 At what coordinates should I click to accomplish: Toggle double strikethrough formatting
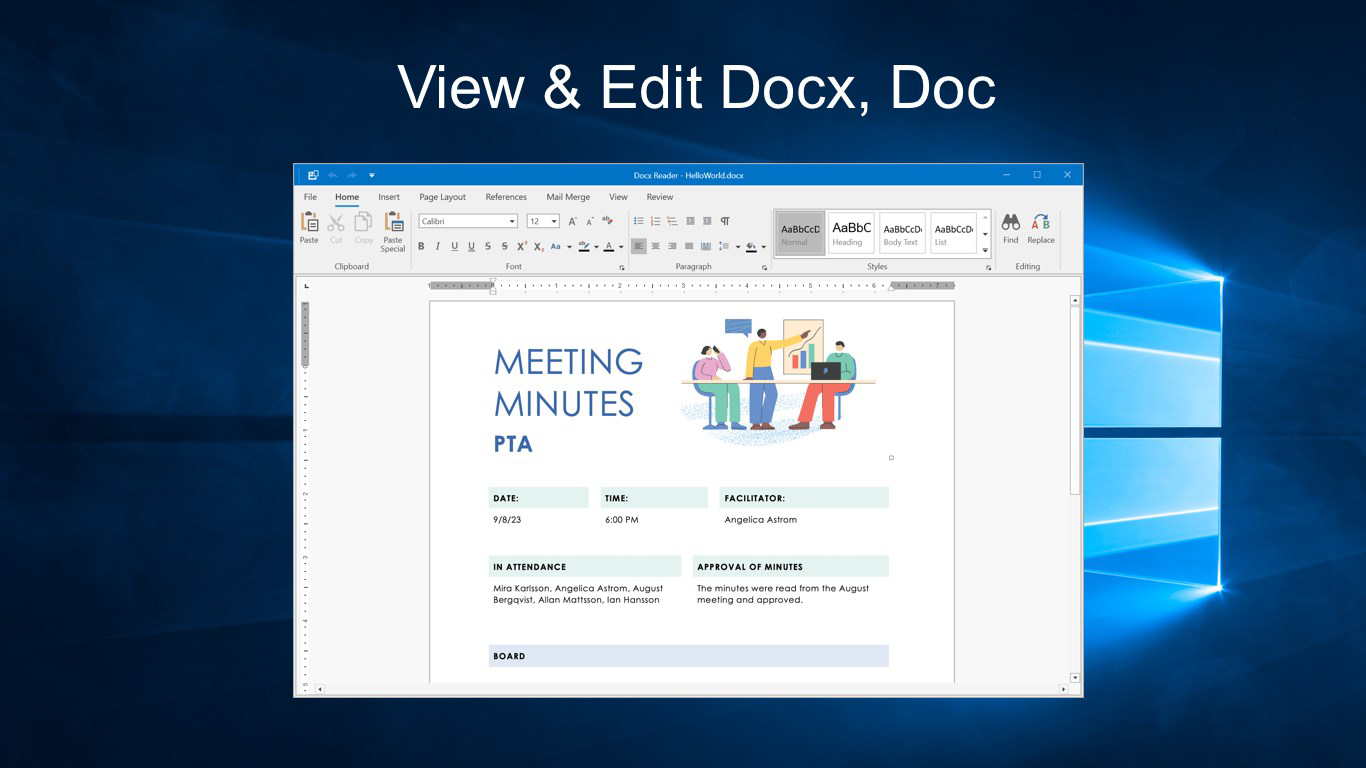tap(505, 246)
